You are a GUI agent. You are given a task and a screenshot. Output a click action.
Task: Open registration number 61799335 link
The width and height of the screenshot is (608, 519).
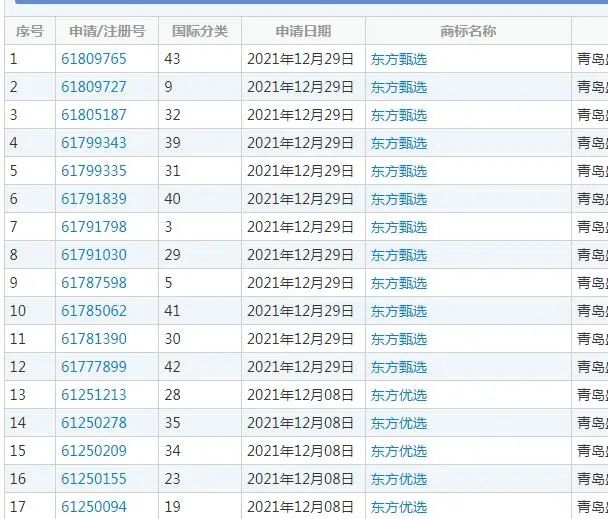(94, 171)
